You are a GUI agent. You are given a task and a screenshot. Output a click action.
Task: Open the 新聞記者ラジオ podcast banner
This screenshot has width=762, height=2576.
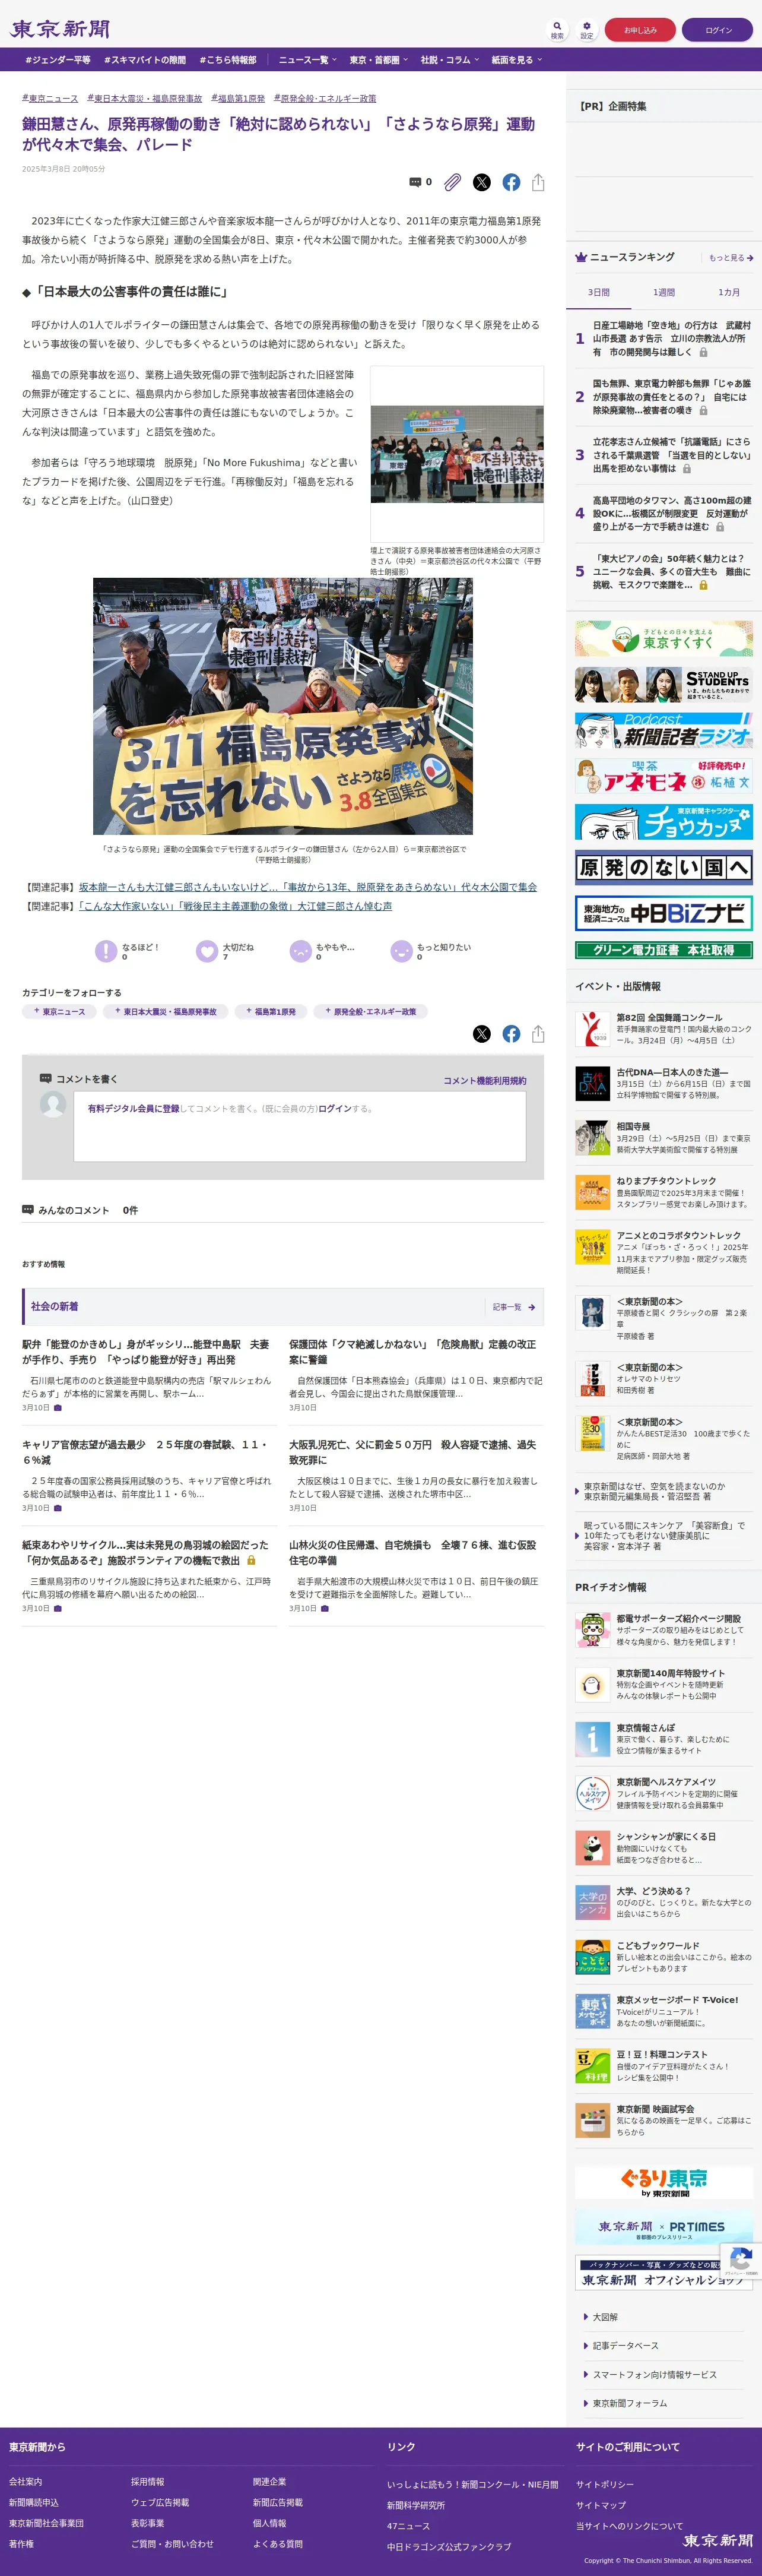(x=664, y=730)
